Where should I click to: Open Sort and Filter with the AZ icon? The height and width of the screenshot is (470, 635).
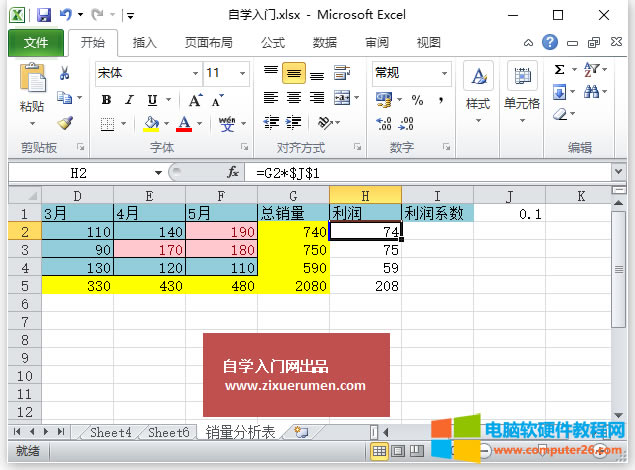591,70
